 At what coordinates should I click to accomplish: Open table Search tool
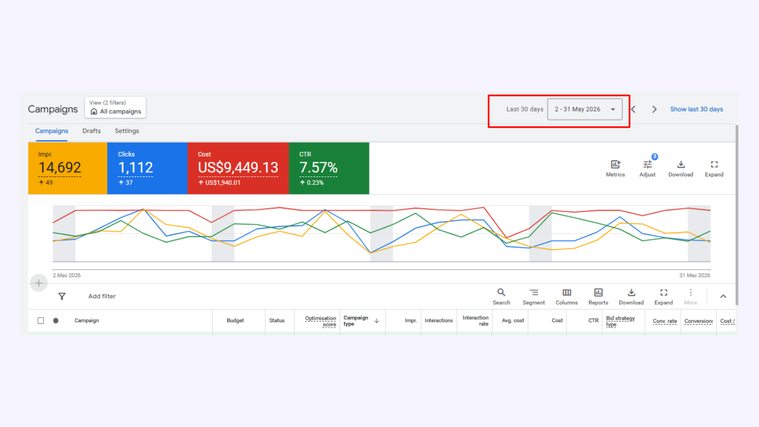[x=501, y=296]
